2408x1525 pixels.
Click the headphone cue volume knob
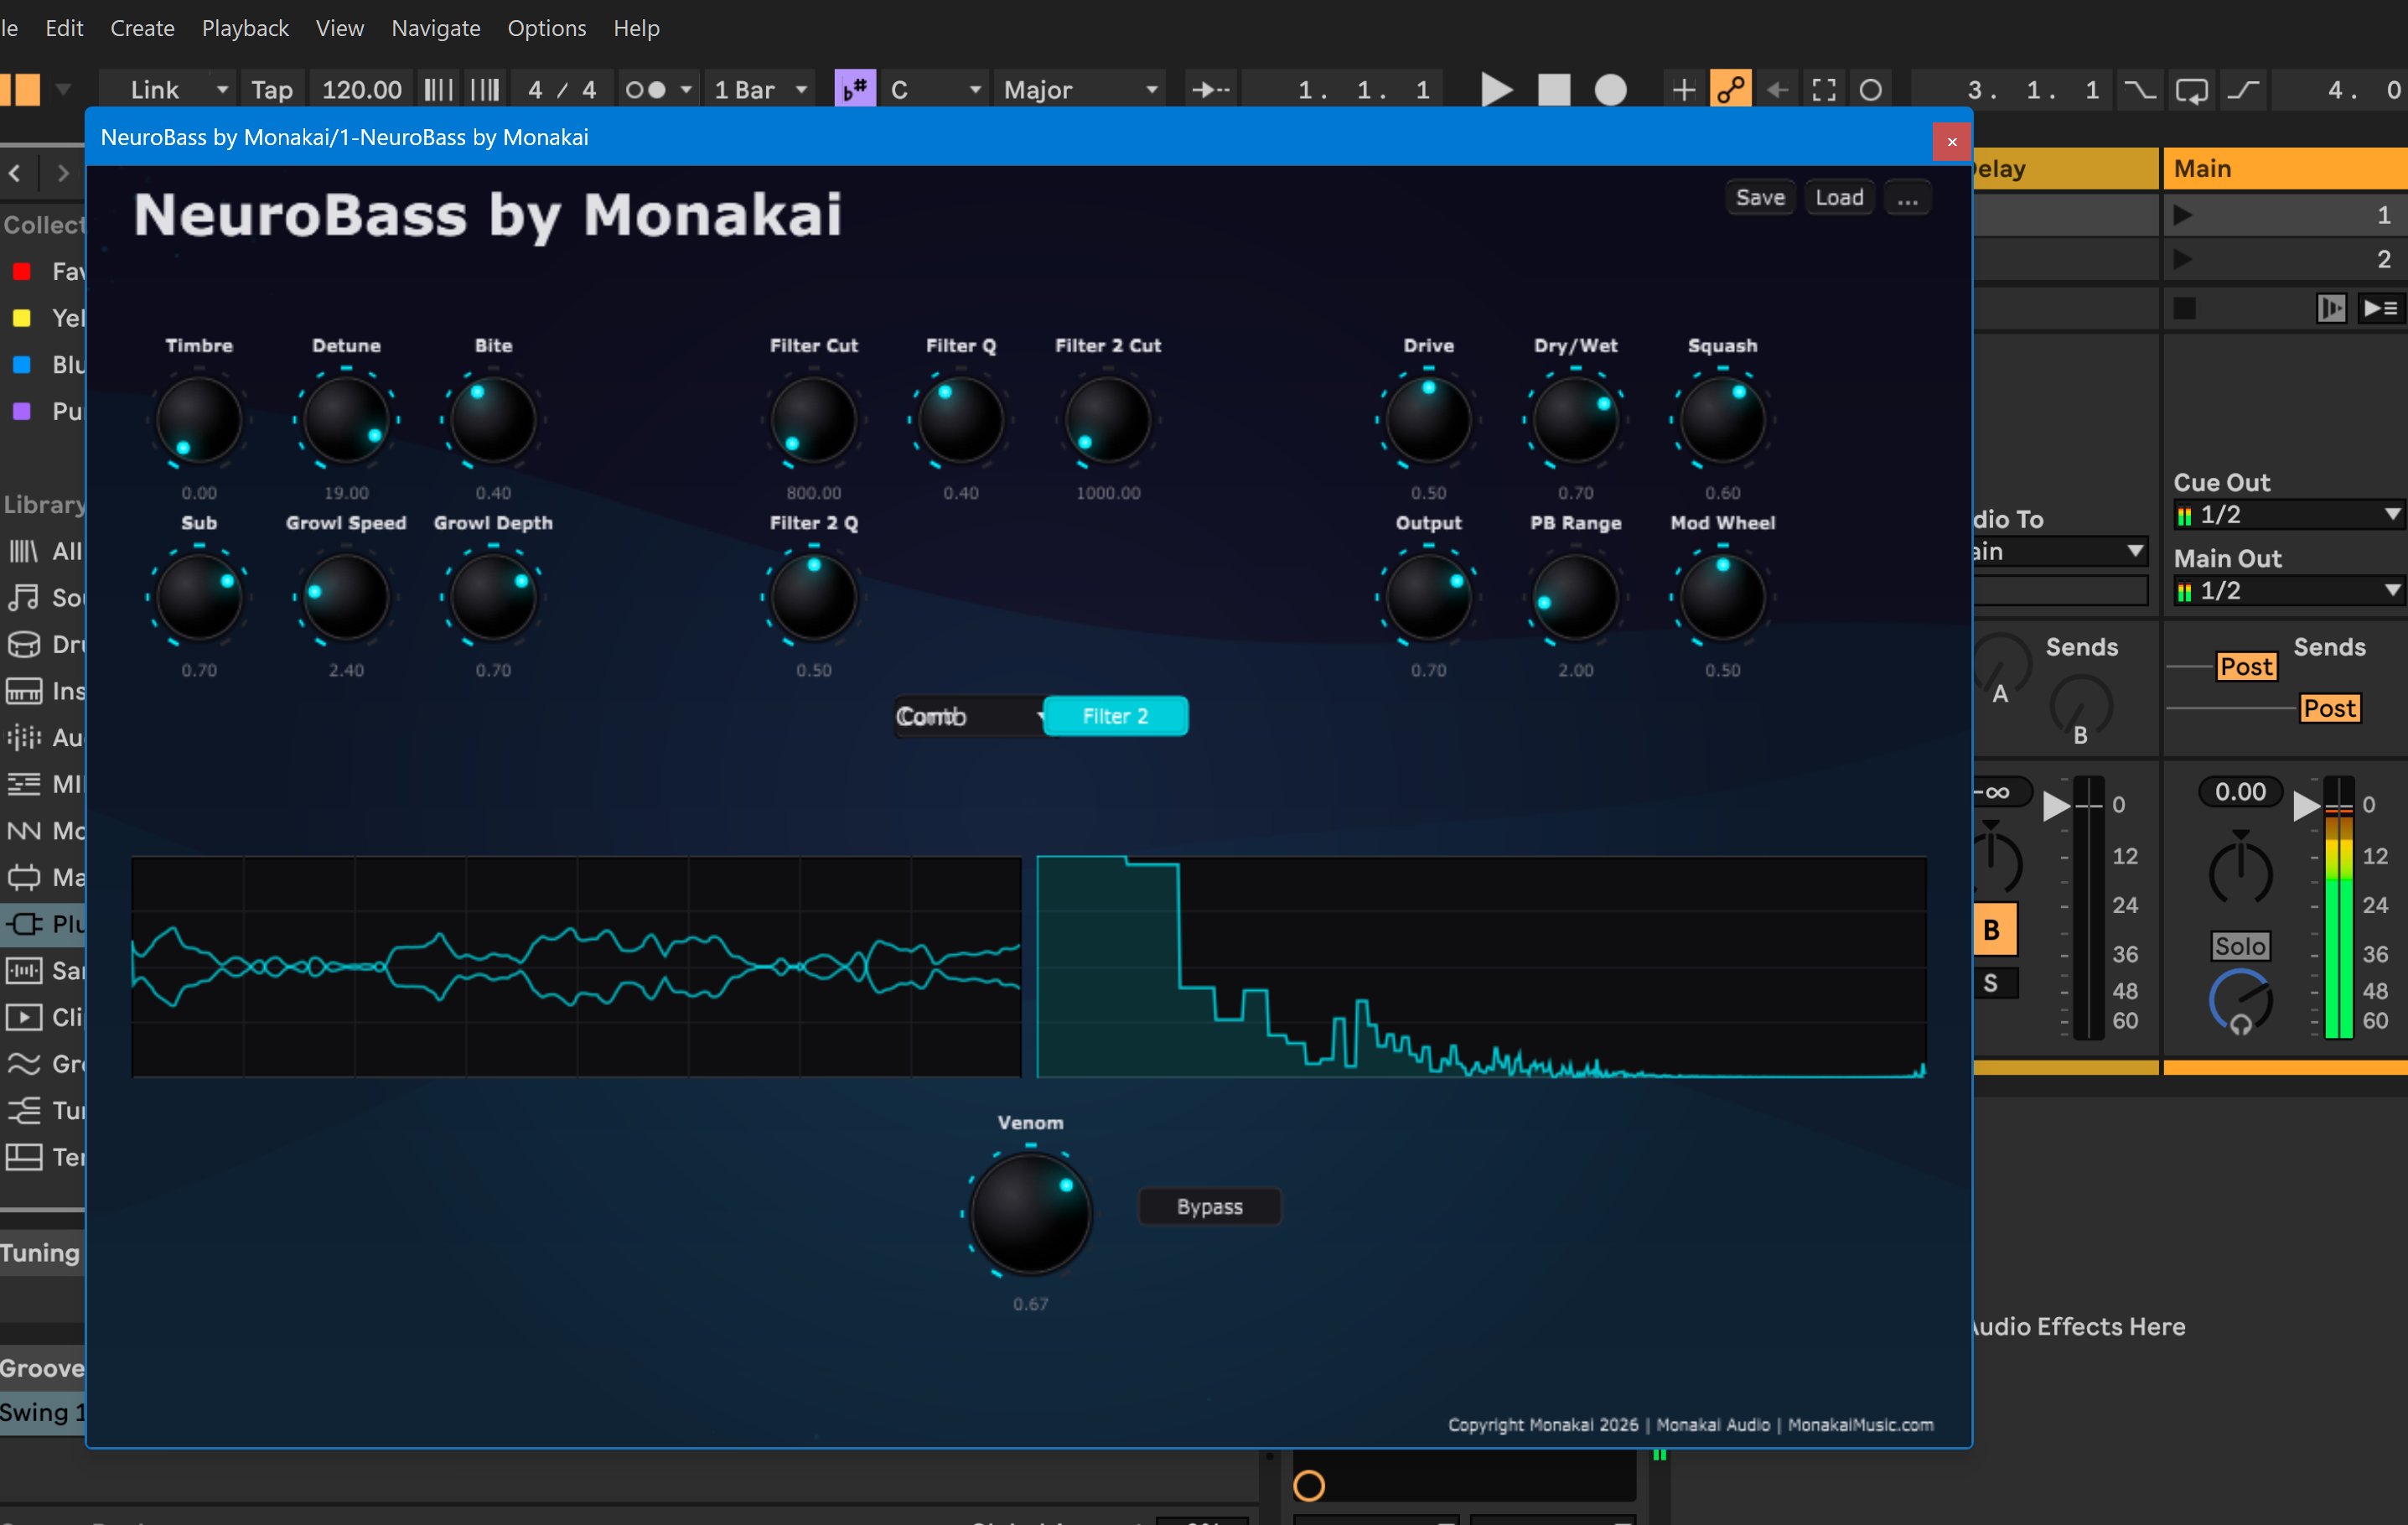2240,1002
